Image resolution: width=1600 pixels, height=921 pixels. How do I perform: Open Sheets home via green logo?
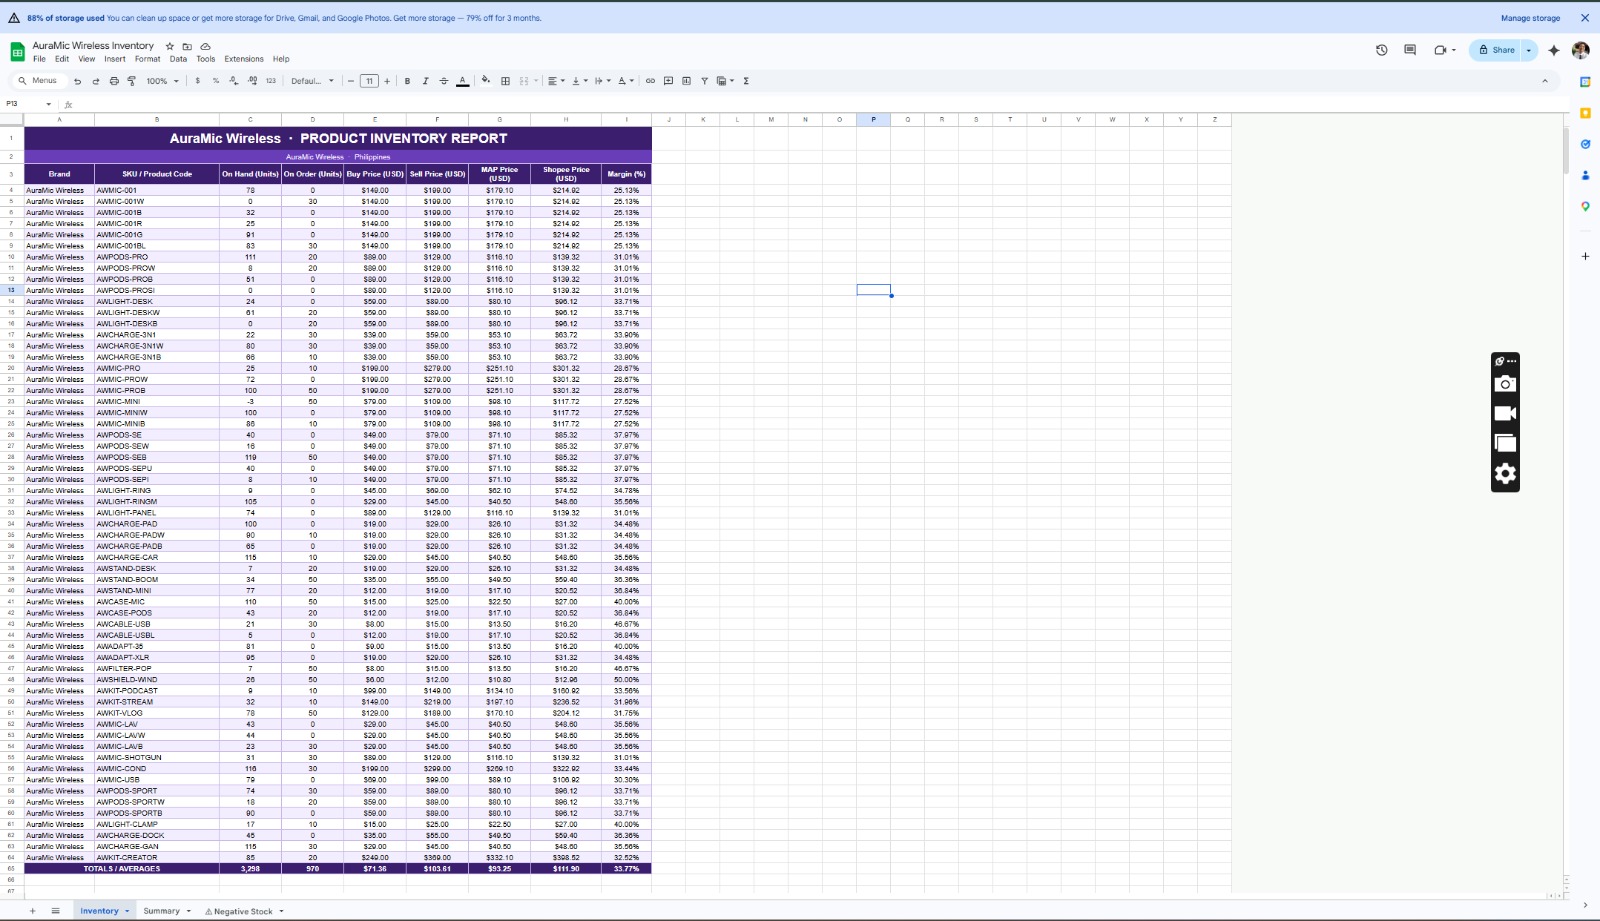pyautogui.click(x=17, y=51)
